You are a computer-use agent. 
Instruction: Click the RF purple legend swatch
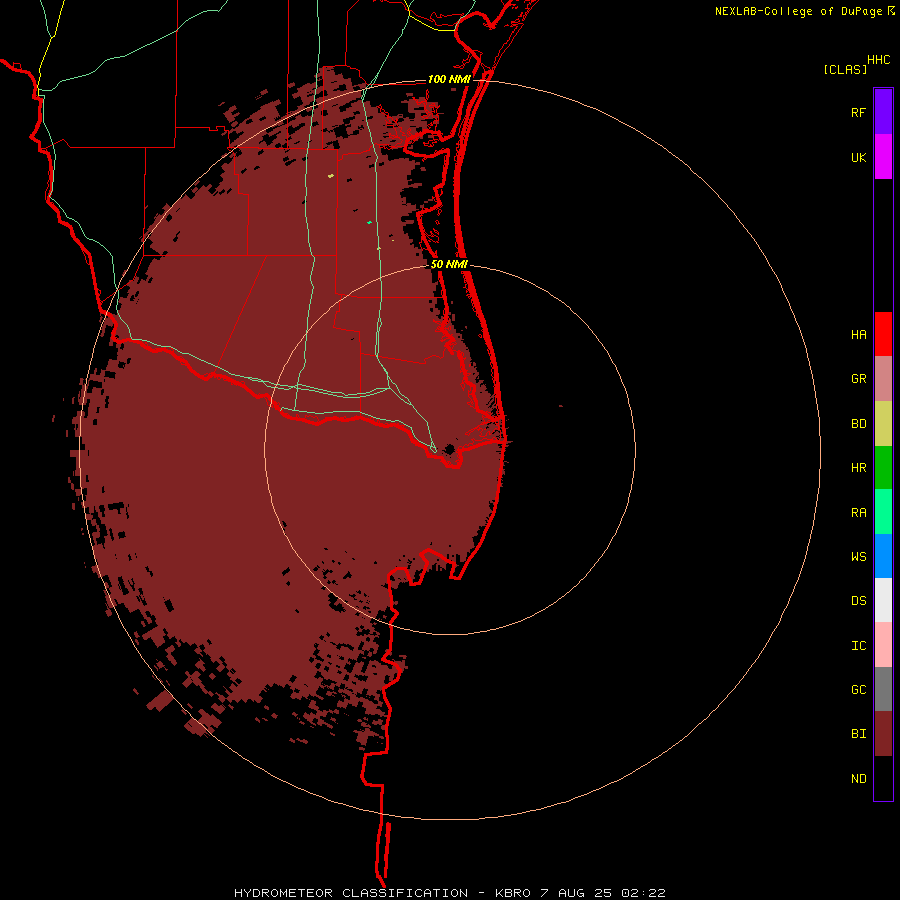point(883,111)
